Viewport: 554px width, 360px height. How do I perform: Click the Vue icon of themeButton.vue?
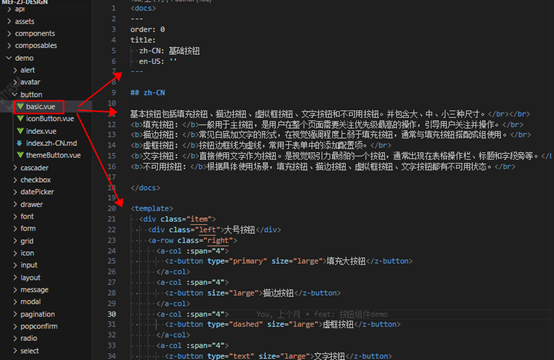coord(20,155)
